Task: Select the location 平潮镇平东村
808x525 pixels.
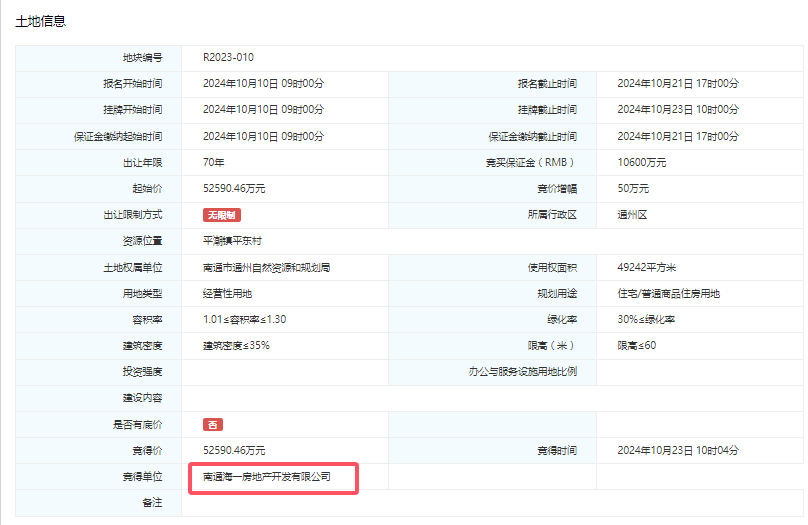Action: point(232,241)
